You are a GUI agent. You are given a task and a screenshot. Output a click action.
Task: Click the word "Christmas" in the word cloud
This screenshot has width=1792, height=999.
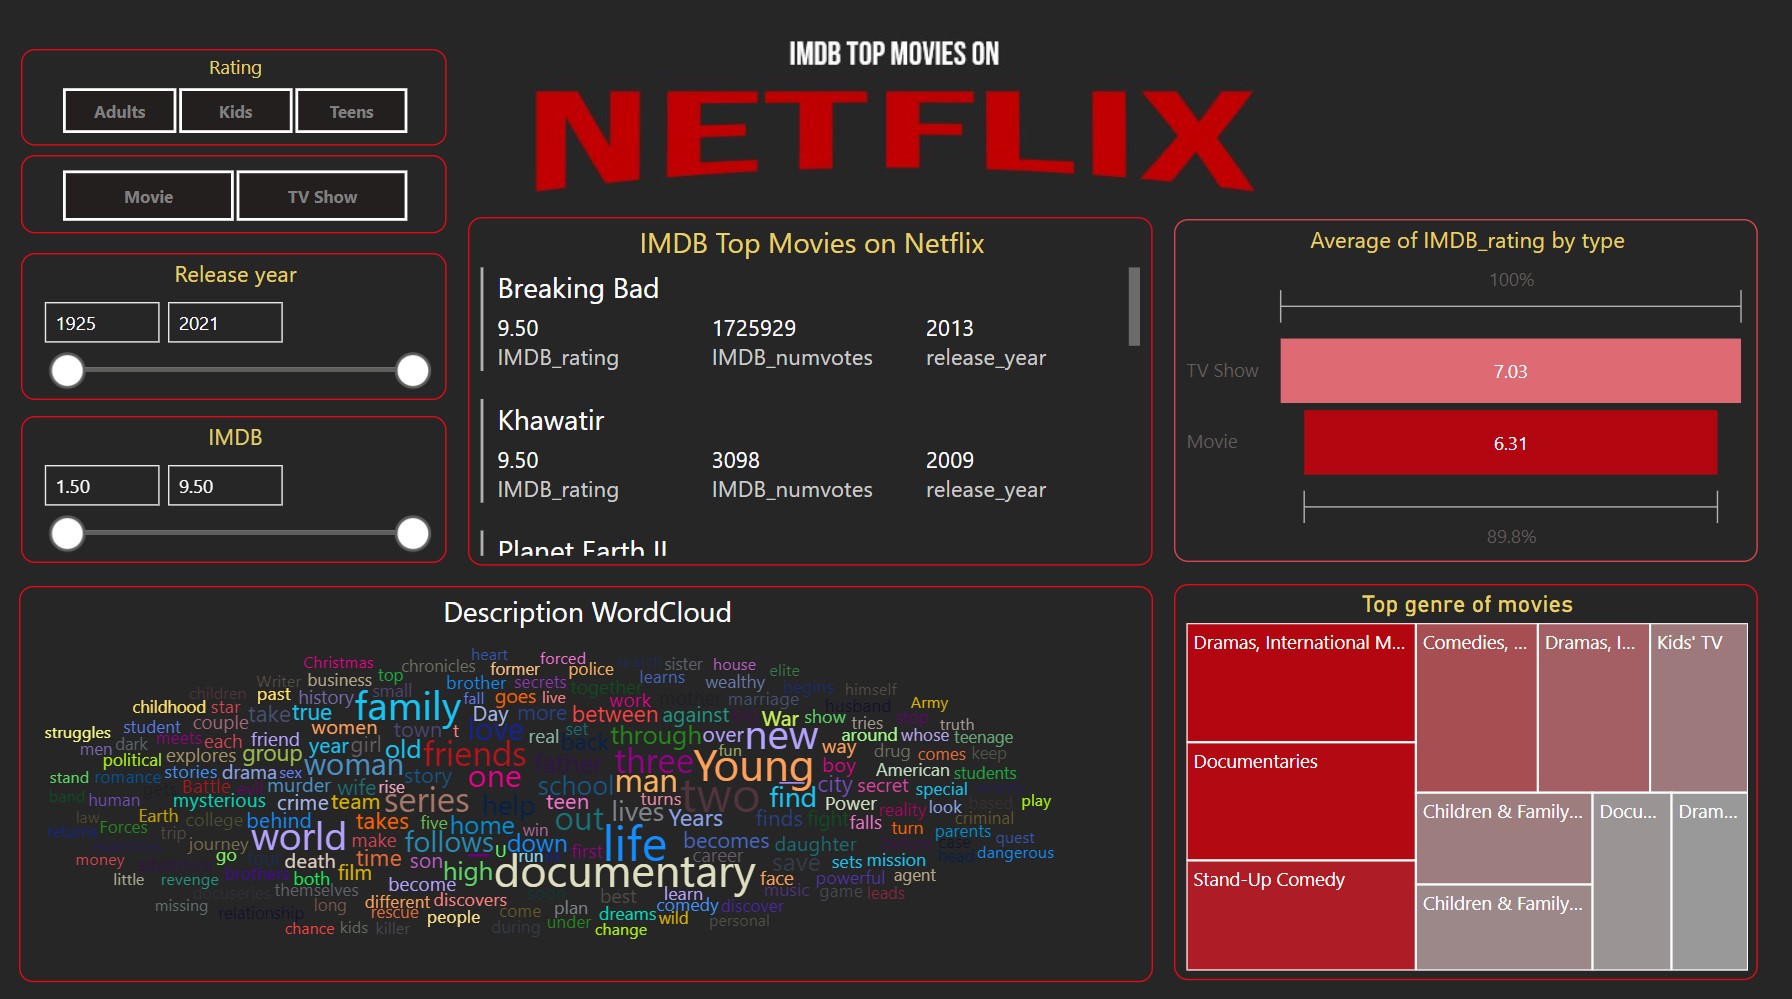(x=338, y=662)
